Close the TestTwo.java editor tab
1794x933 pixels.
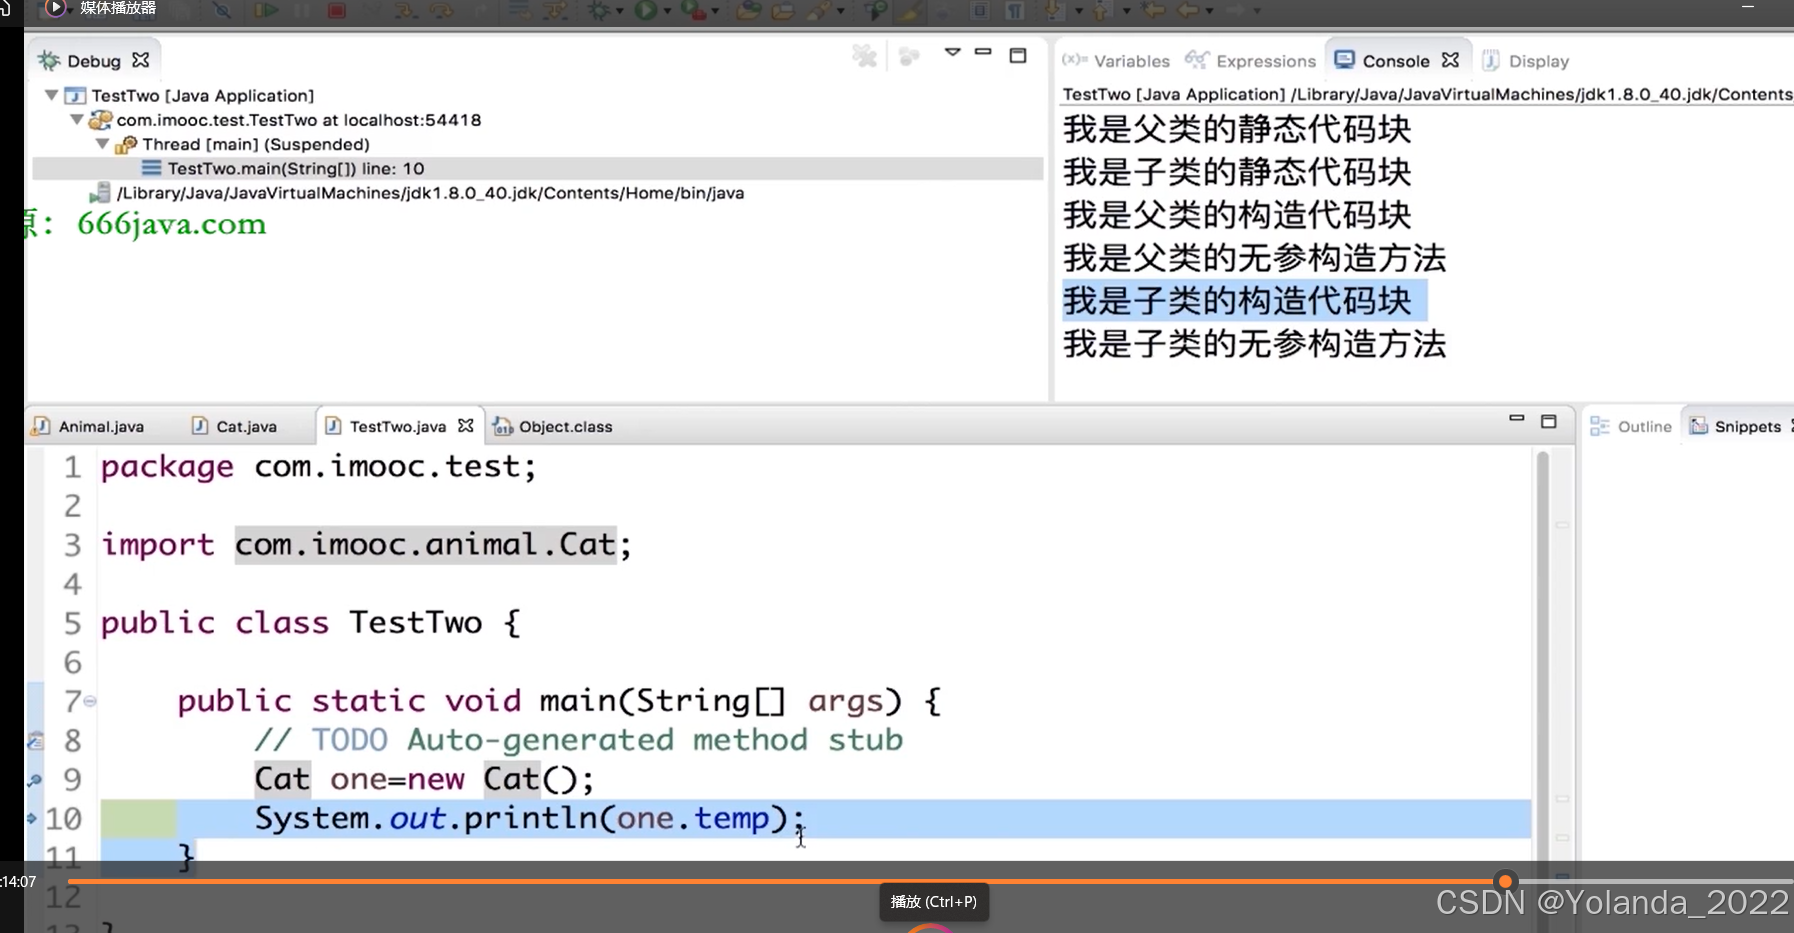coord(466,425)
